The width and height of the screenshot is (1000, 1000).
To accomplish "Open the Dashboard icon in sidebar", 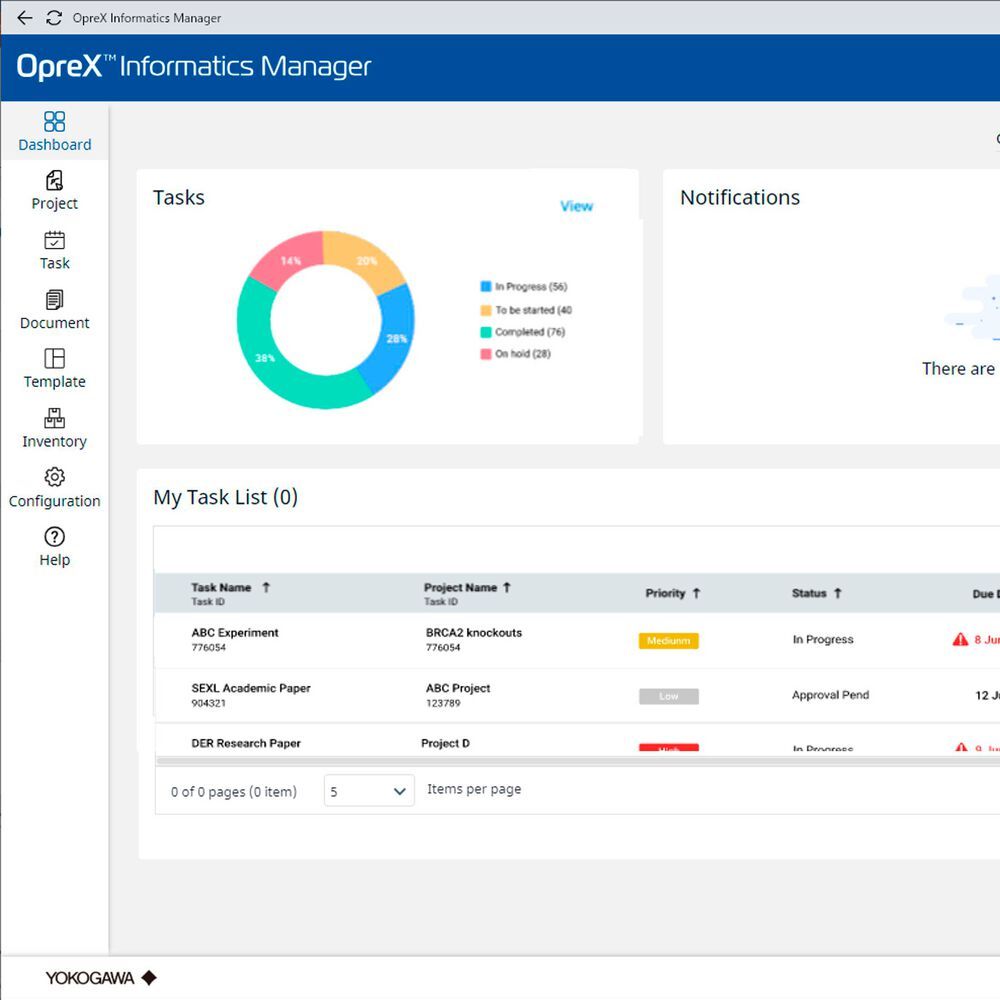I will coord(54,121).
